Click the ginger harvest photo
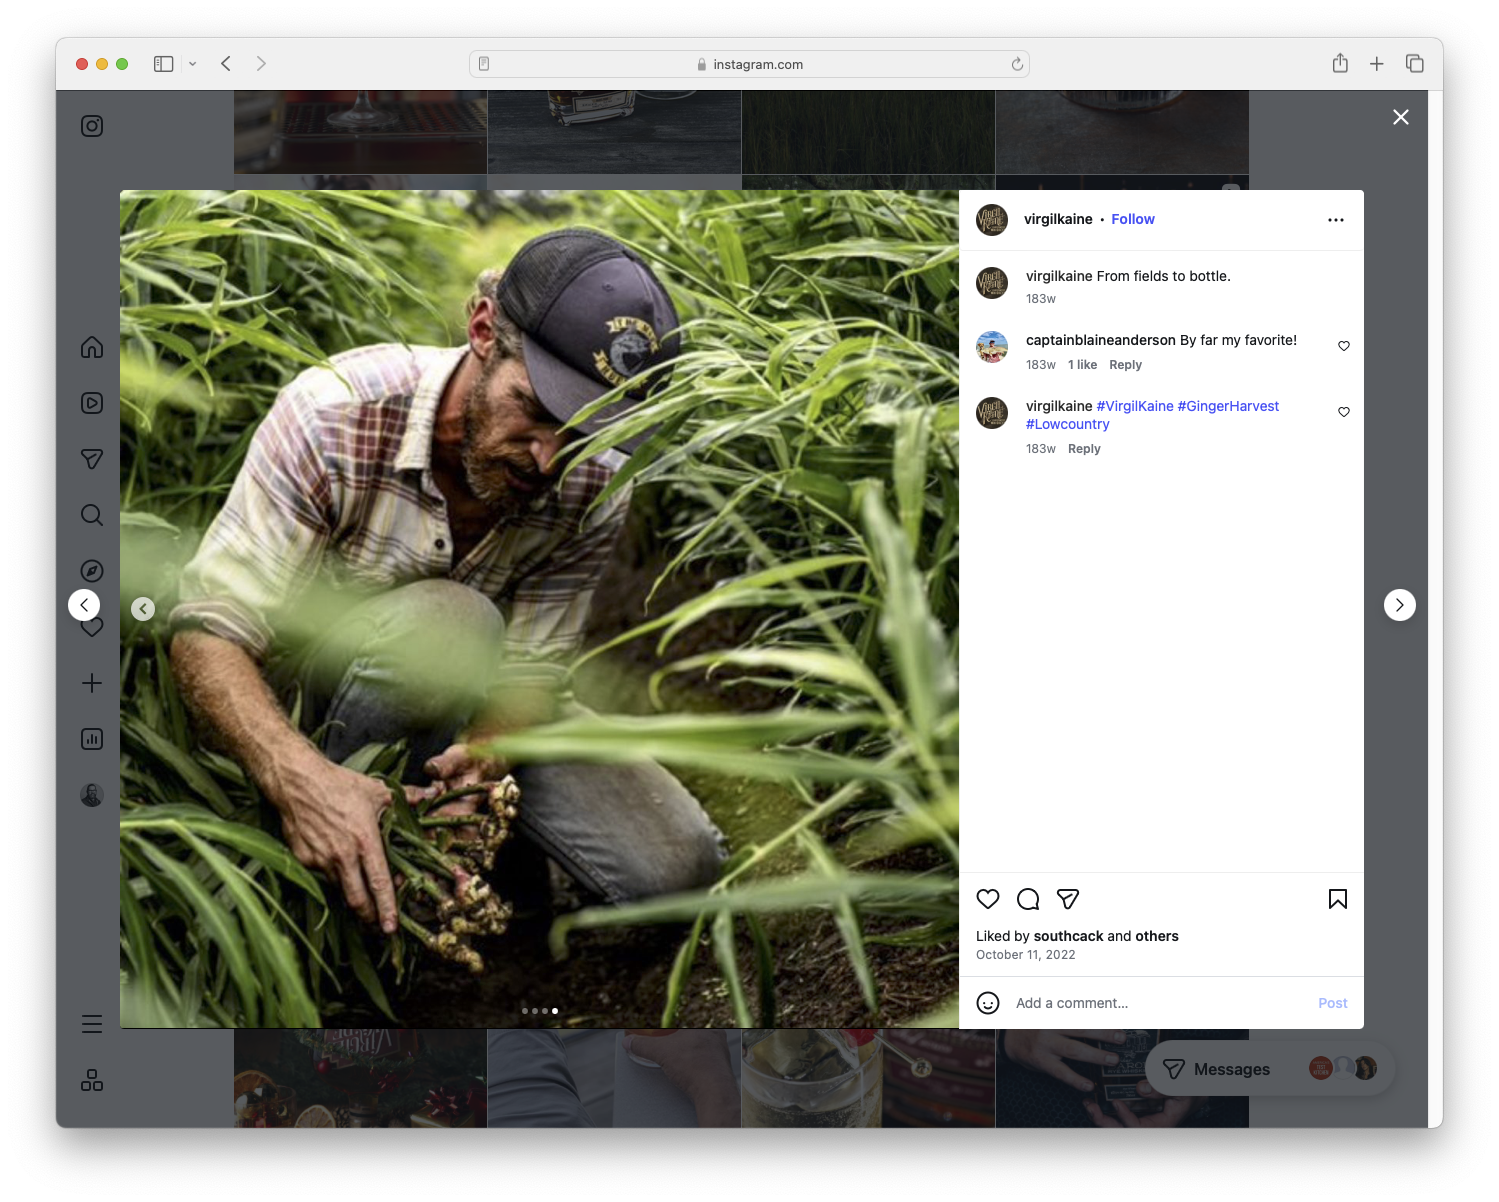The height and width of the screenshot is (1202, 1499). pos(539,609)
